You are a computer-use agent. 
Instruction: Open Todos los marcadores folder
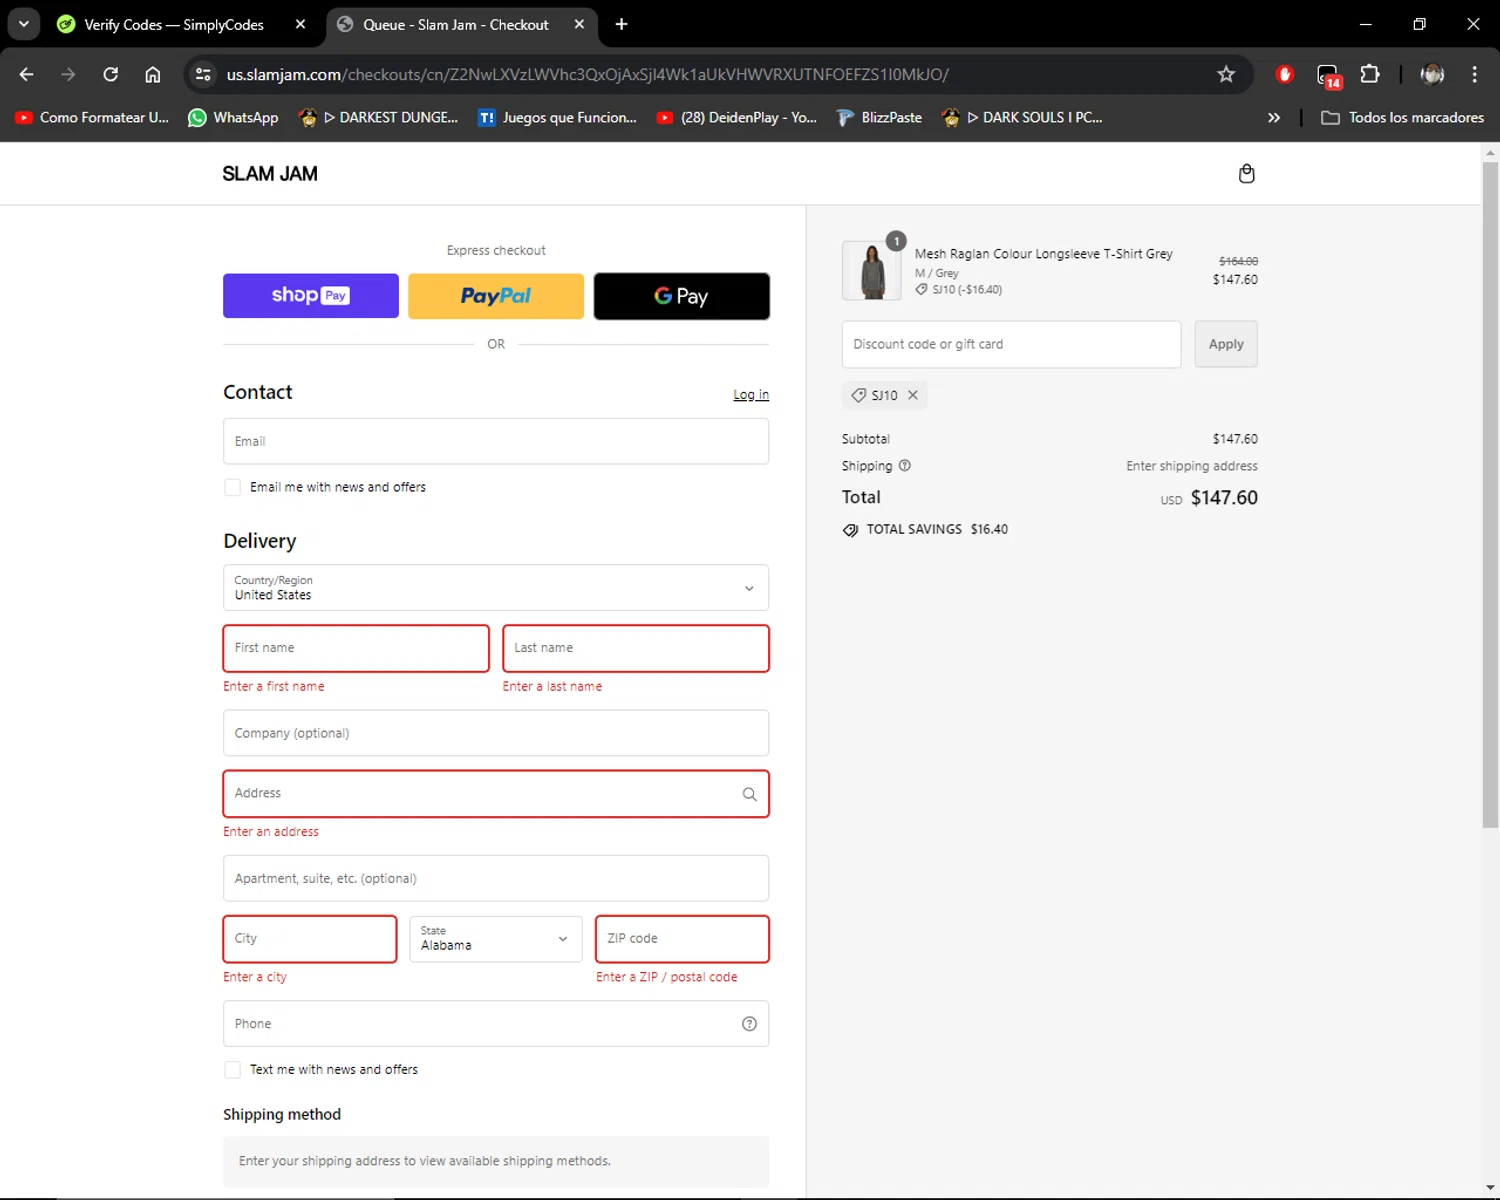coord(1402,117)
